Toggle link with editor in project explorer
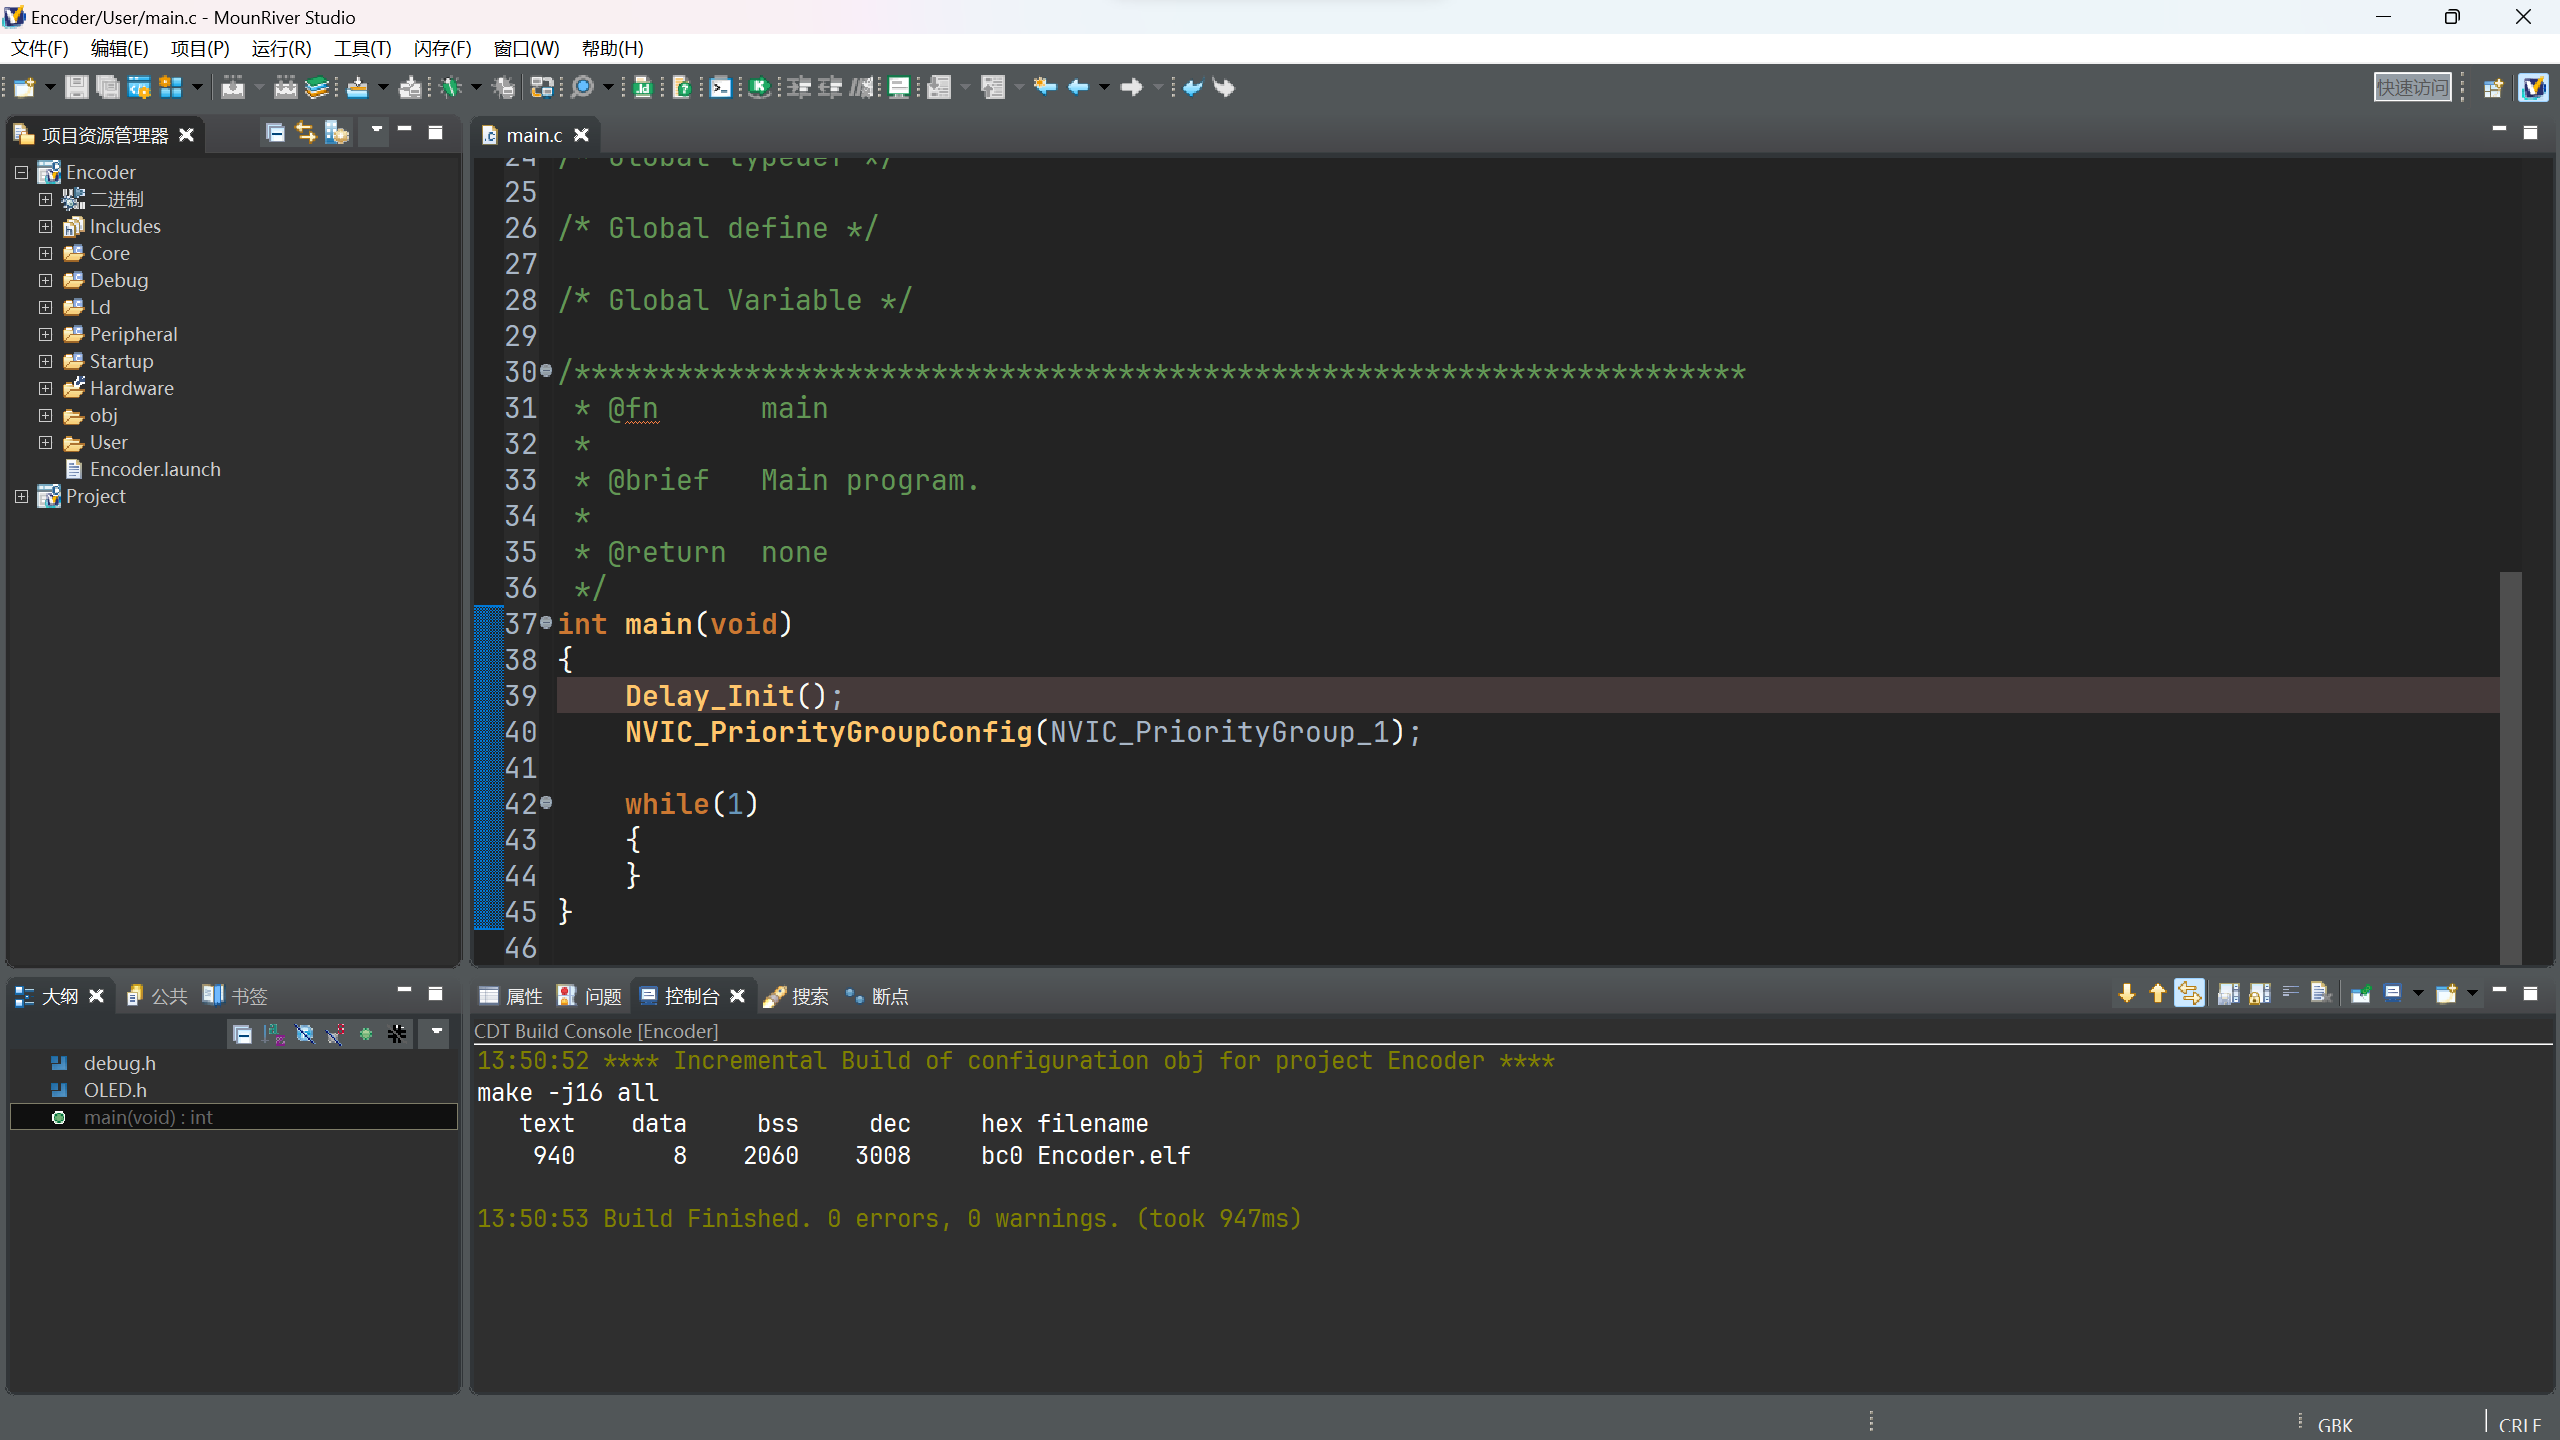The width and height of the screenshot is (2560, 1440). (x=306, y=133)
